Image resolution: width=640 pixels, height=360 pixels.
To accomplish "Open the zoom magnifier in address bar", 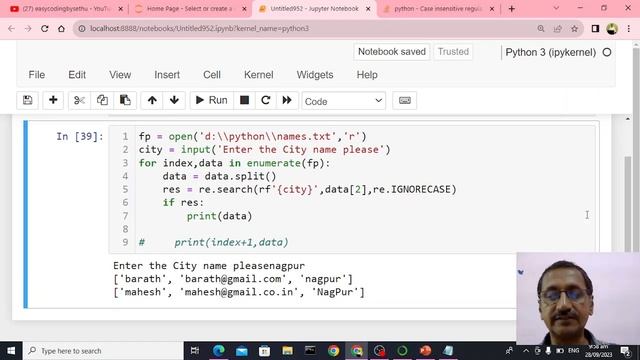I will pyautogui.click(x=541, y=29).
